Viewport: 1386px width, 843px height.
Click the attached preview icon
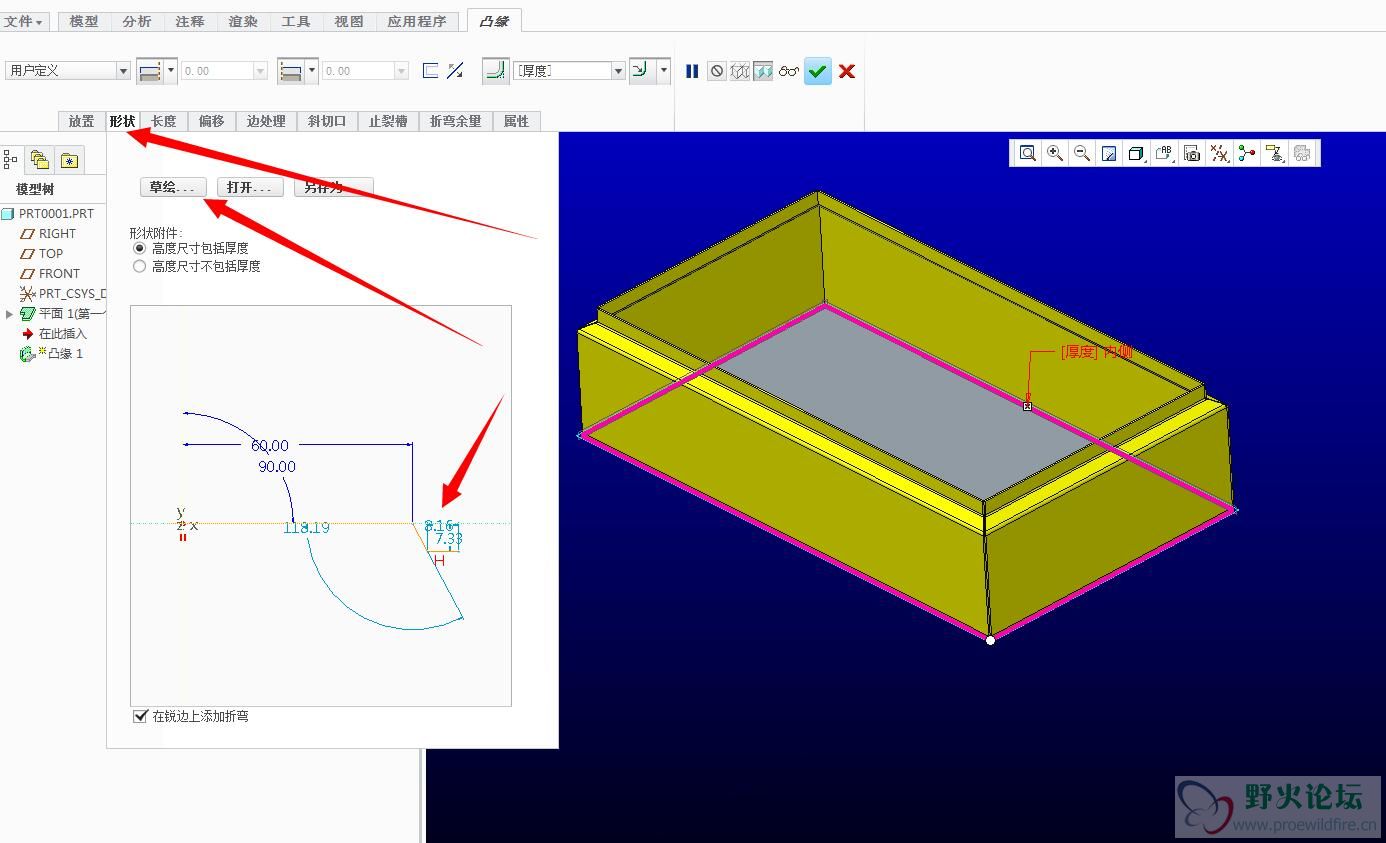[x=763, y=71]
